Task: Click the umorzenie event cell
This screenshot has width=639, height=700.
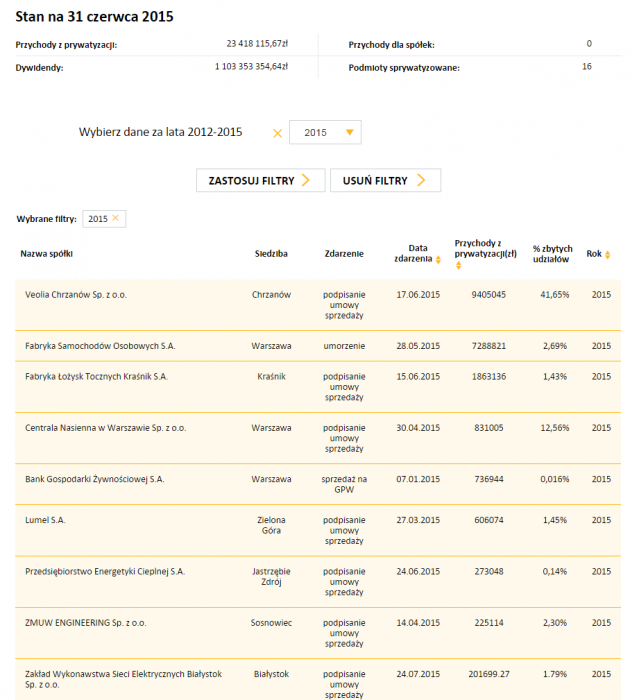Action: tap(344, 346)
